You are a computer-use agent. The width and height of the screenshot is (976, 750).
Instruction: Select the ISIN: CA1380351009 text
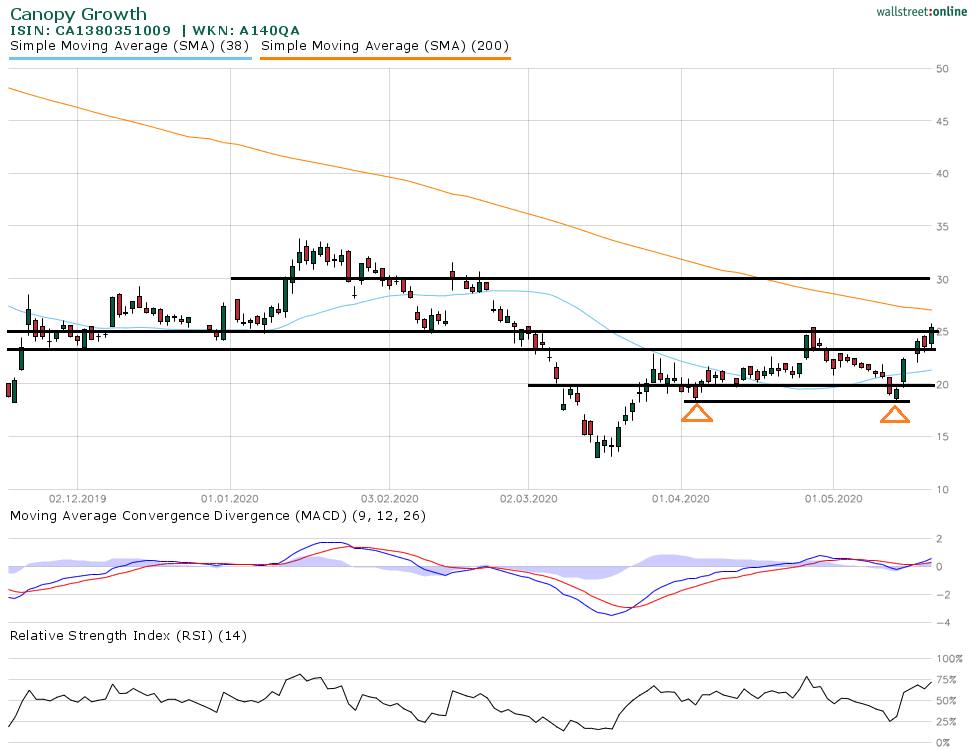pyautogui.click(x=90, y=30)
